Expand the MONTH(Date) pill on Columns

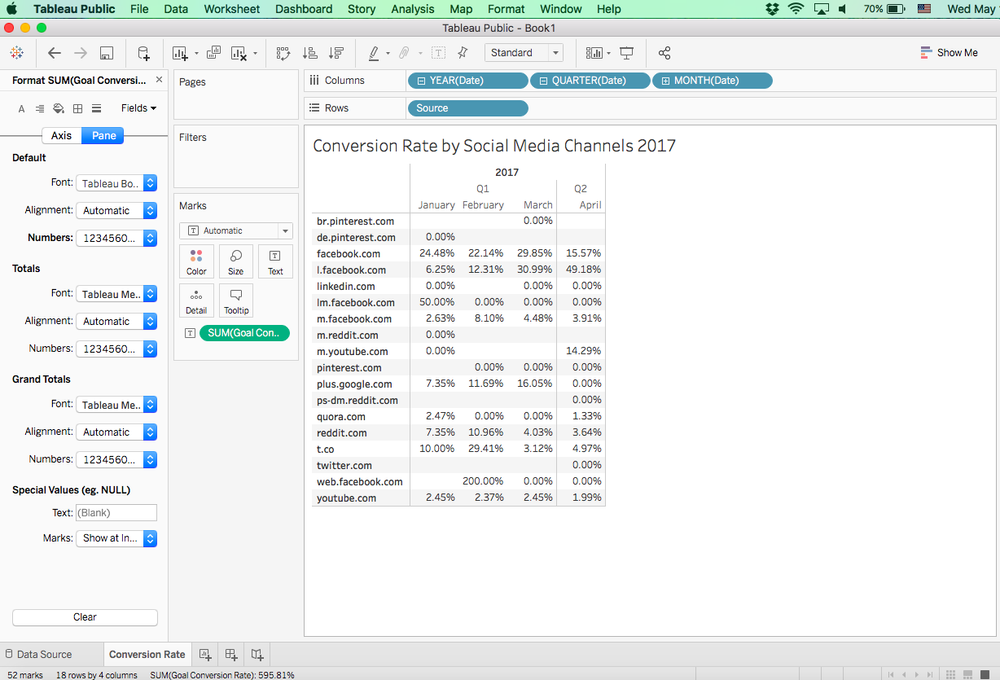[665, 81]
